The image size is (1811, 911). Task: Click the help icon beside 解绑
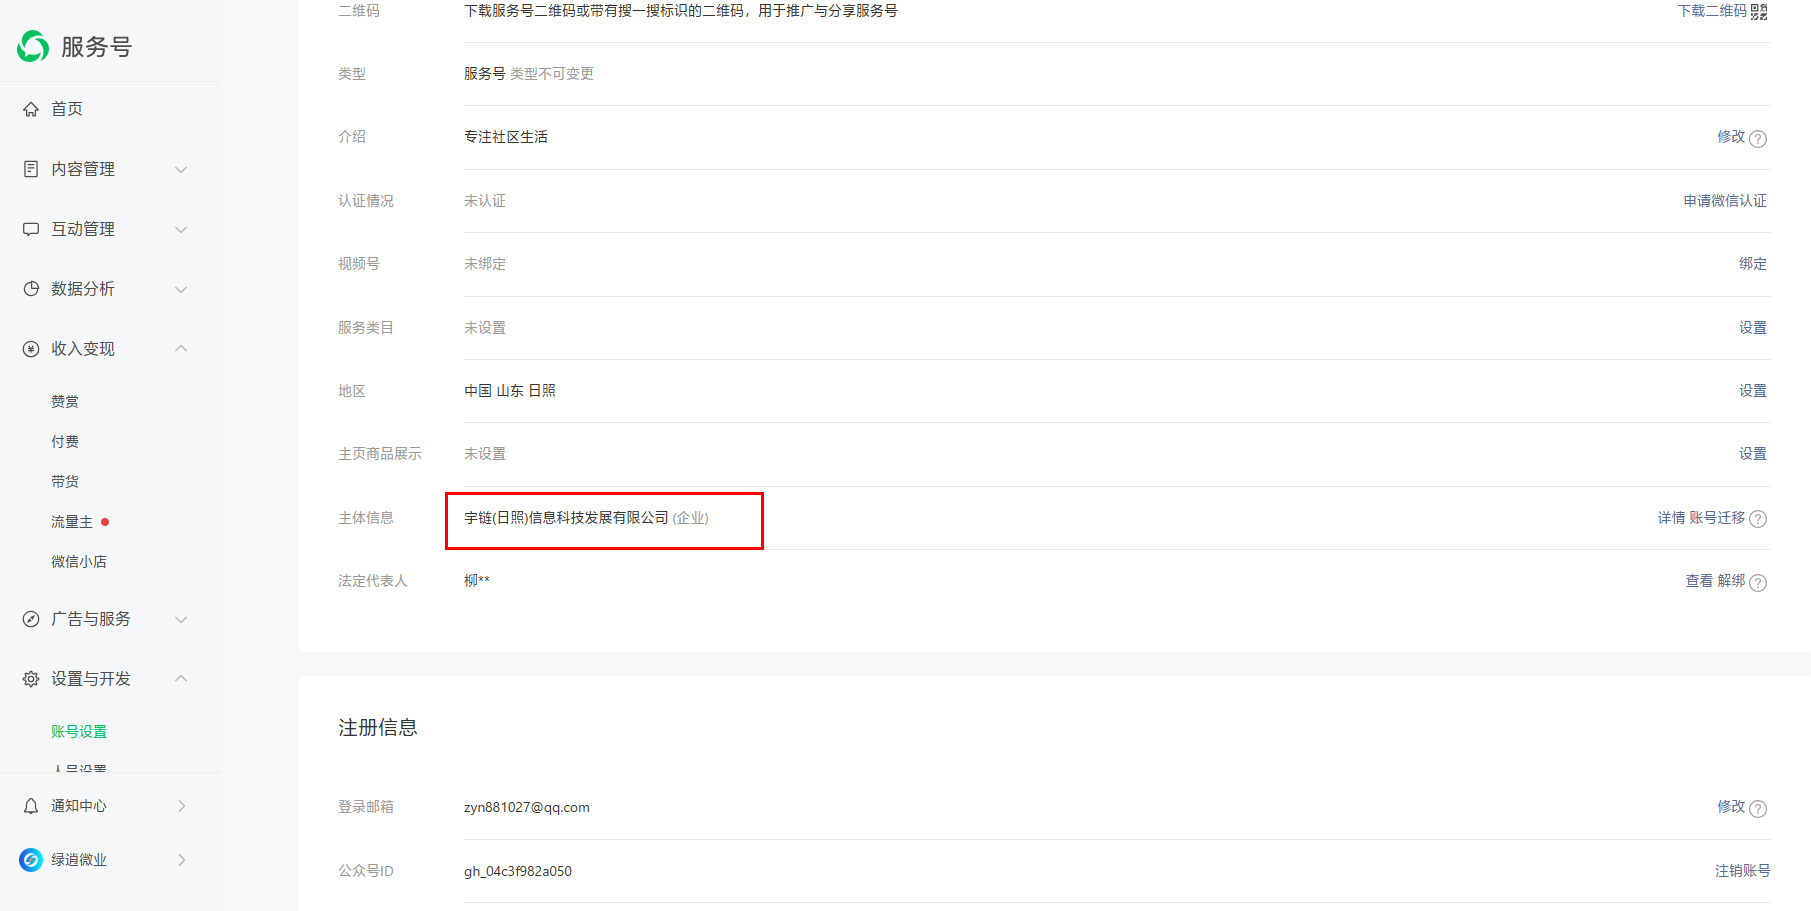[1758, 582]
